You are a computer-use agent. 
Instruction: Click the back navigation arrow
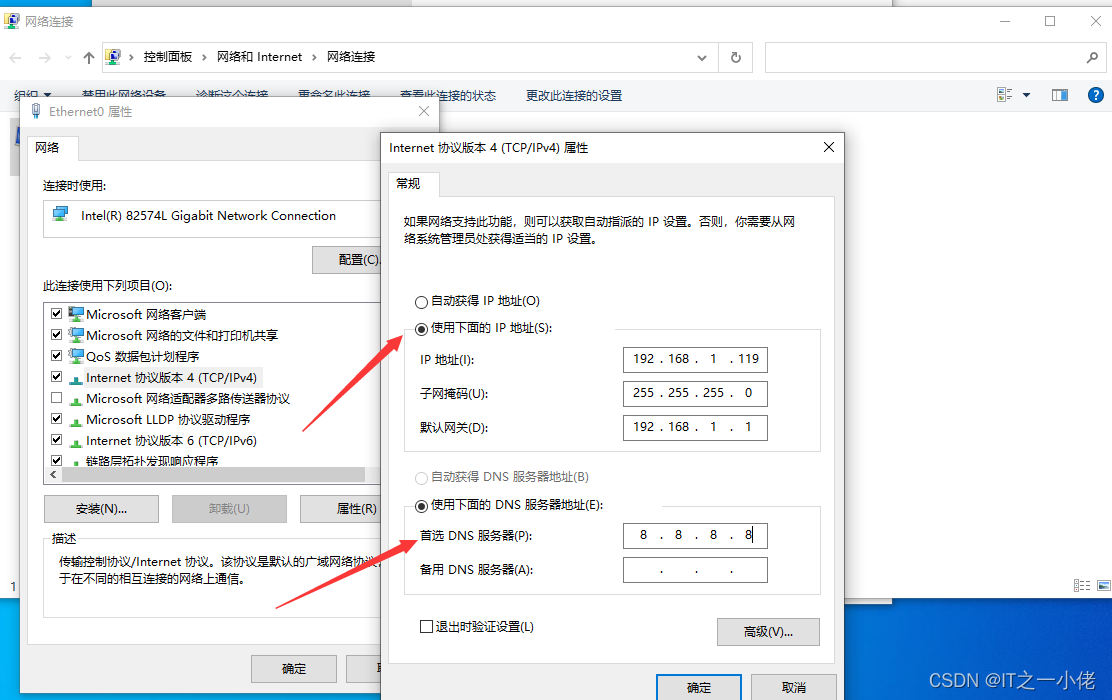coord(16,57)
